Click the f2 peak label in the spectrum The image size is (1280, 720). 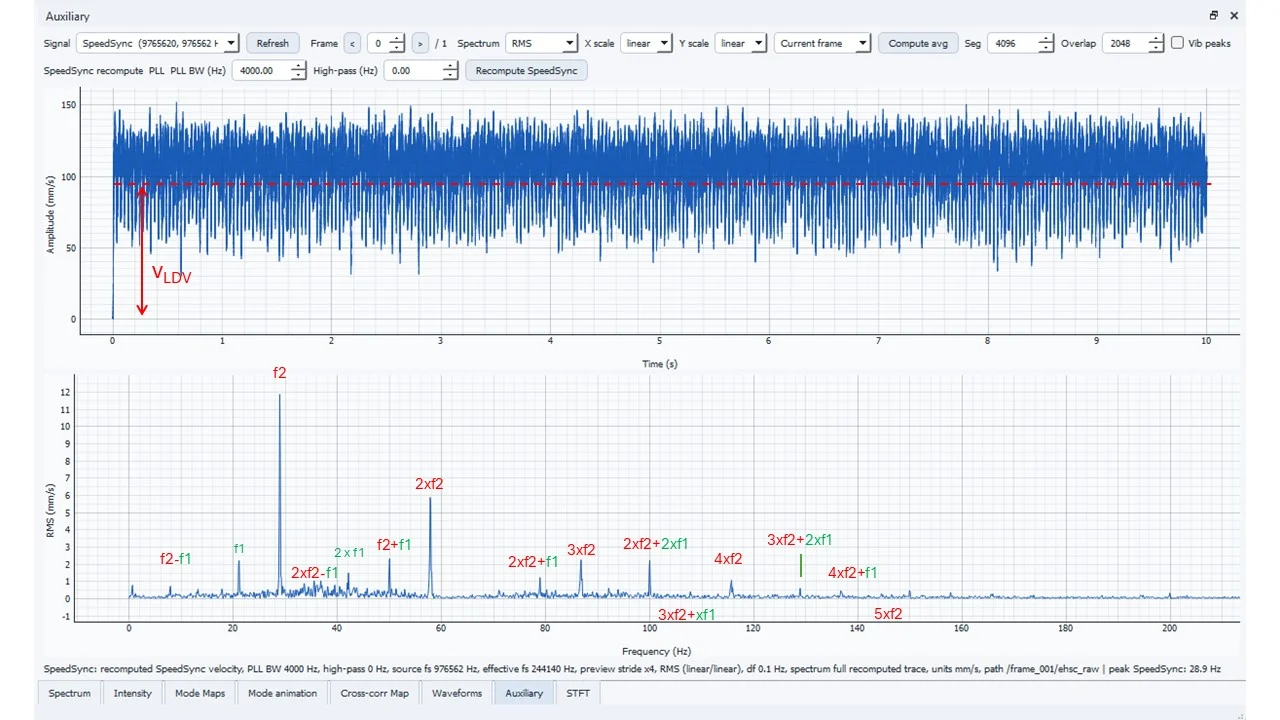280,373
